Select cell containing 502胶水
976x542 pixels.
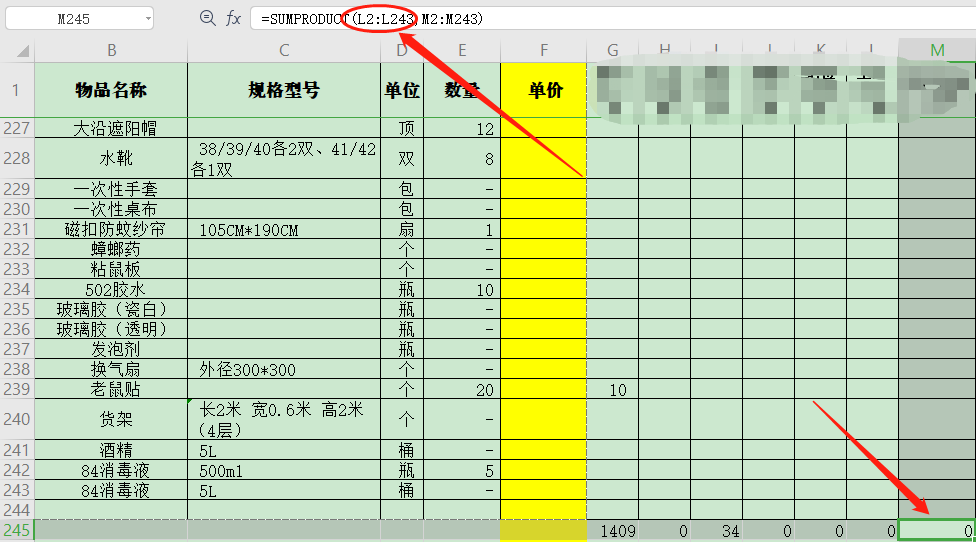(111, 289)
